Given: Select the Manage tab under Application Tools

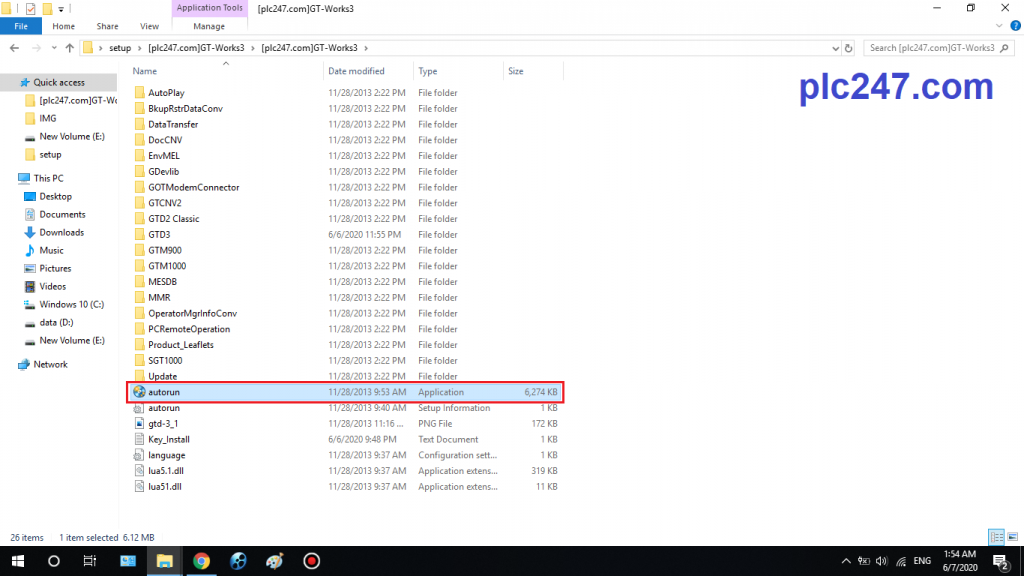Looking at the screenshot, I should 209,26.
